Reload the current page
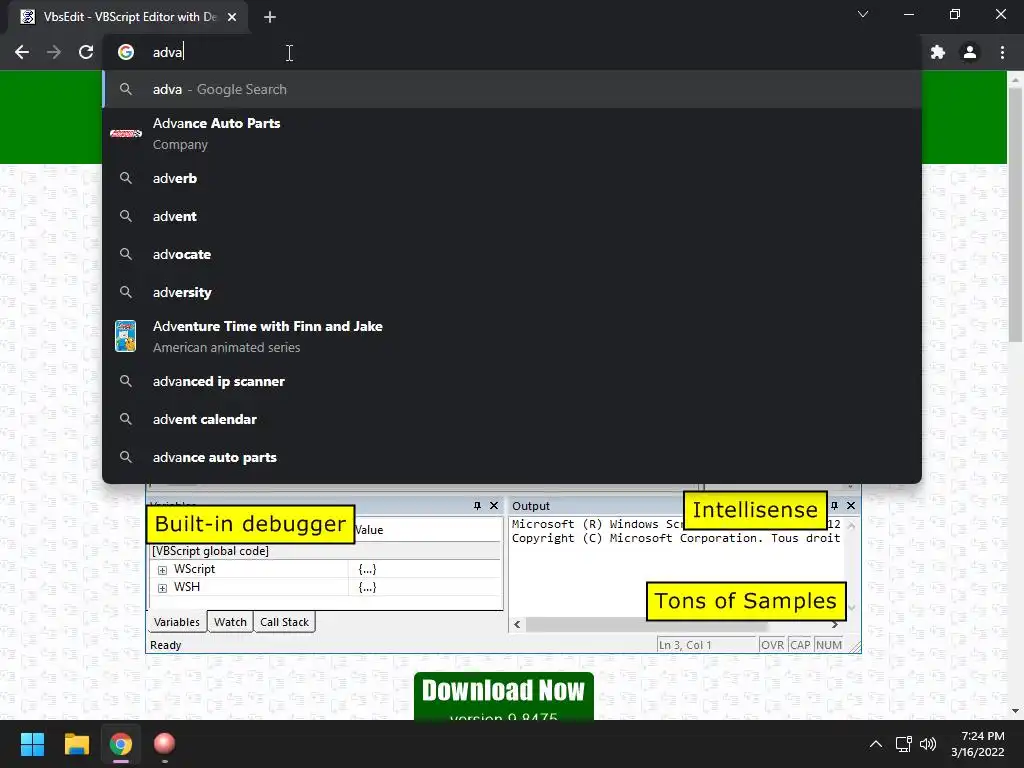Screen dimensions: 1024x768 (86, 52)
